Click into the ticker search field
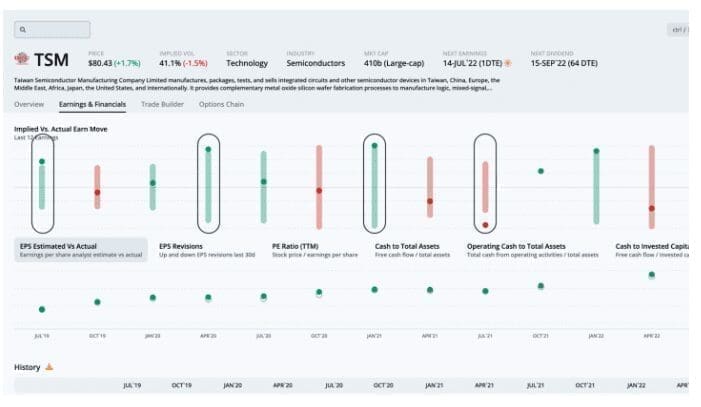This screenshot has height=407, width=701. coord(58,31)
